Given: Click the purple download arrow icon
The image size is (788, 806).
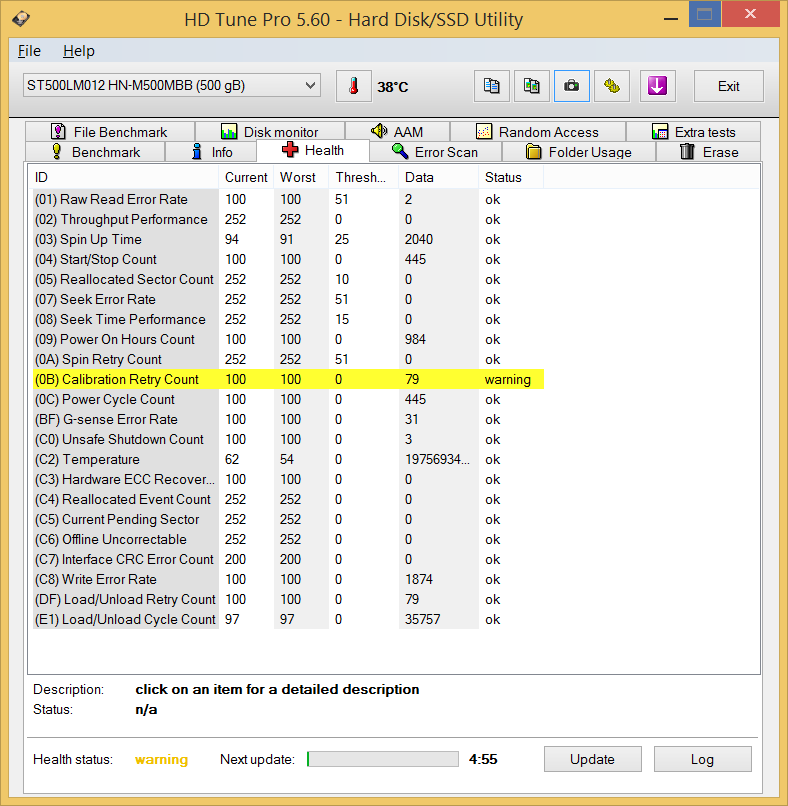Looking at the screenshot, I should point(657,86).
